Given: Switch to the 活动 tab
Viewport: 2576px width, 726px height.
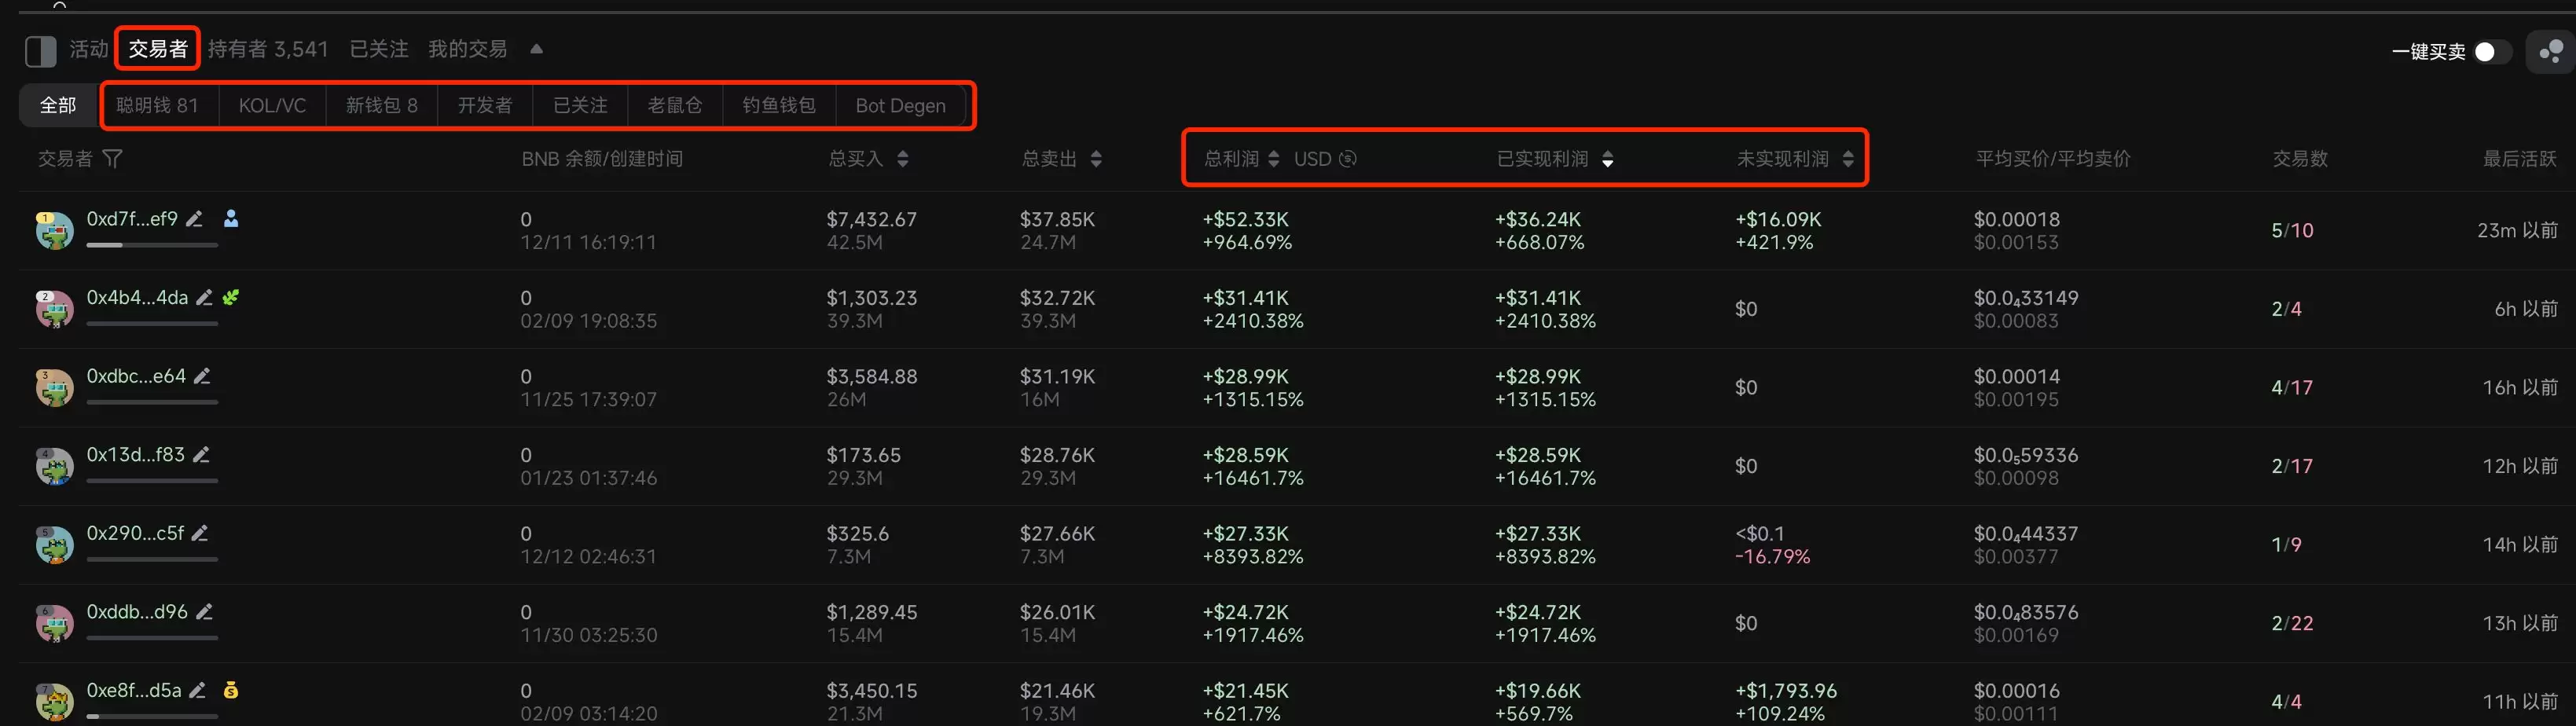Looking at the screenshot, I should [x=87, y=49].
